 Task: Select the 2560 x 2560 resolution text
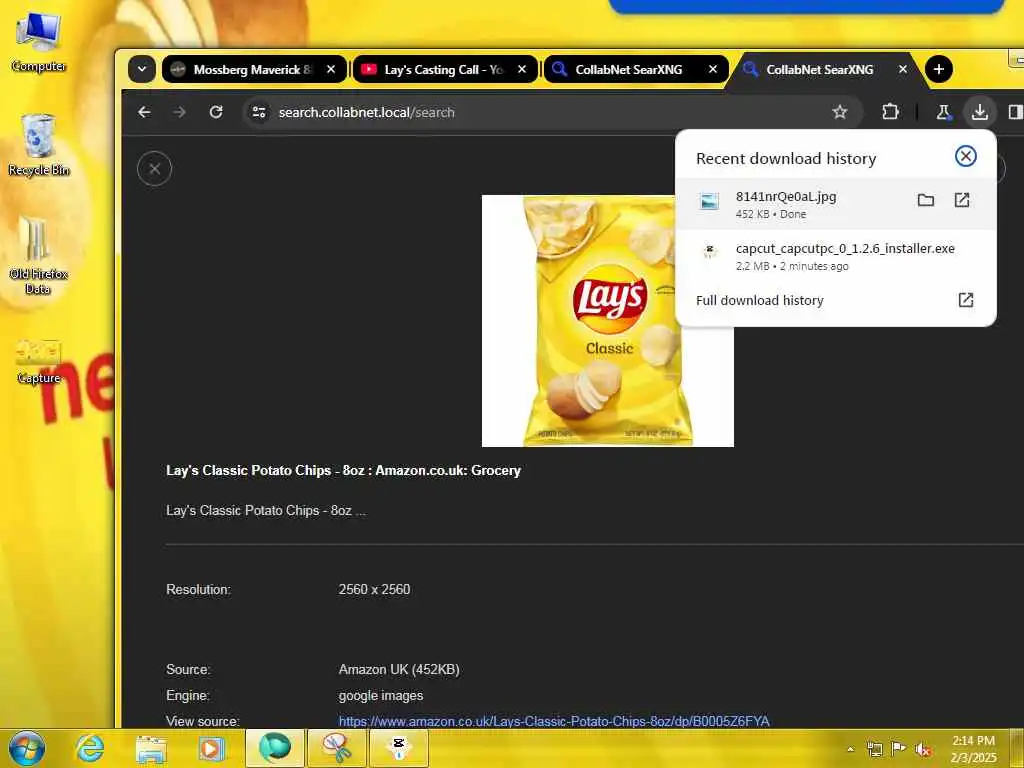(374, 589)
